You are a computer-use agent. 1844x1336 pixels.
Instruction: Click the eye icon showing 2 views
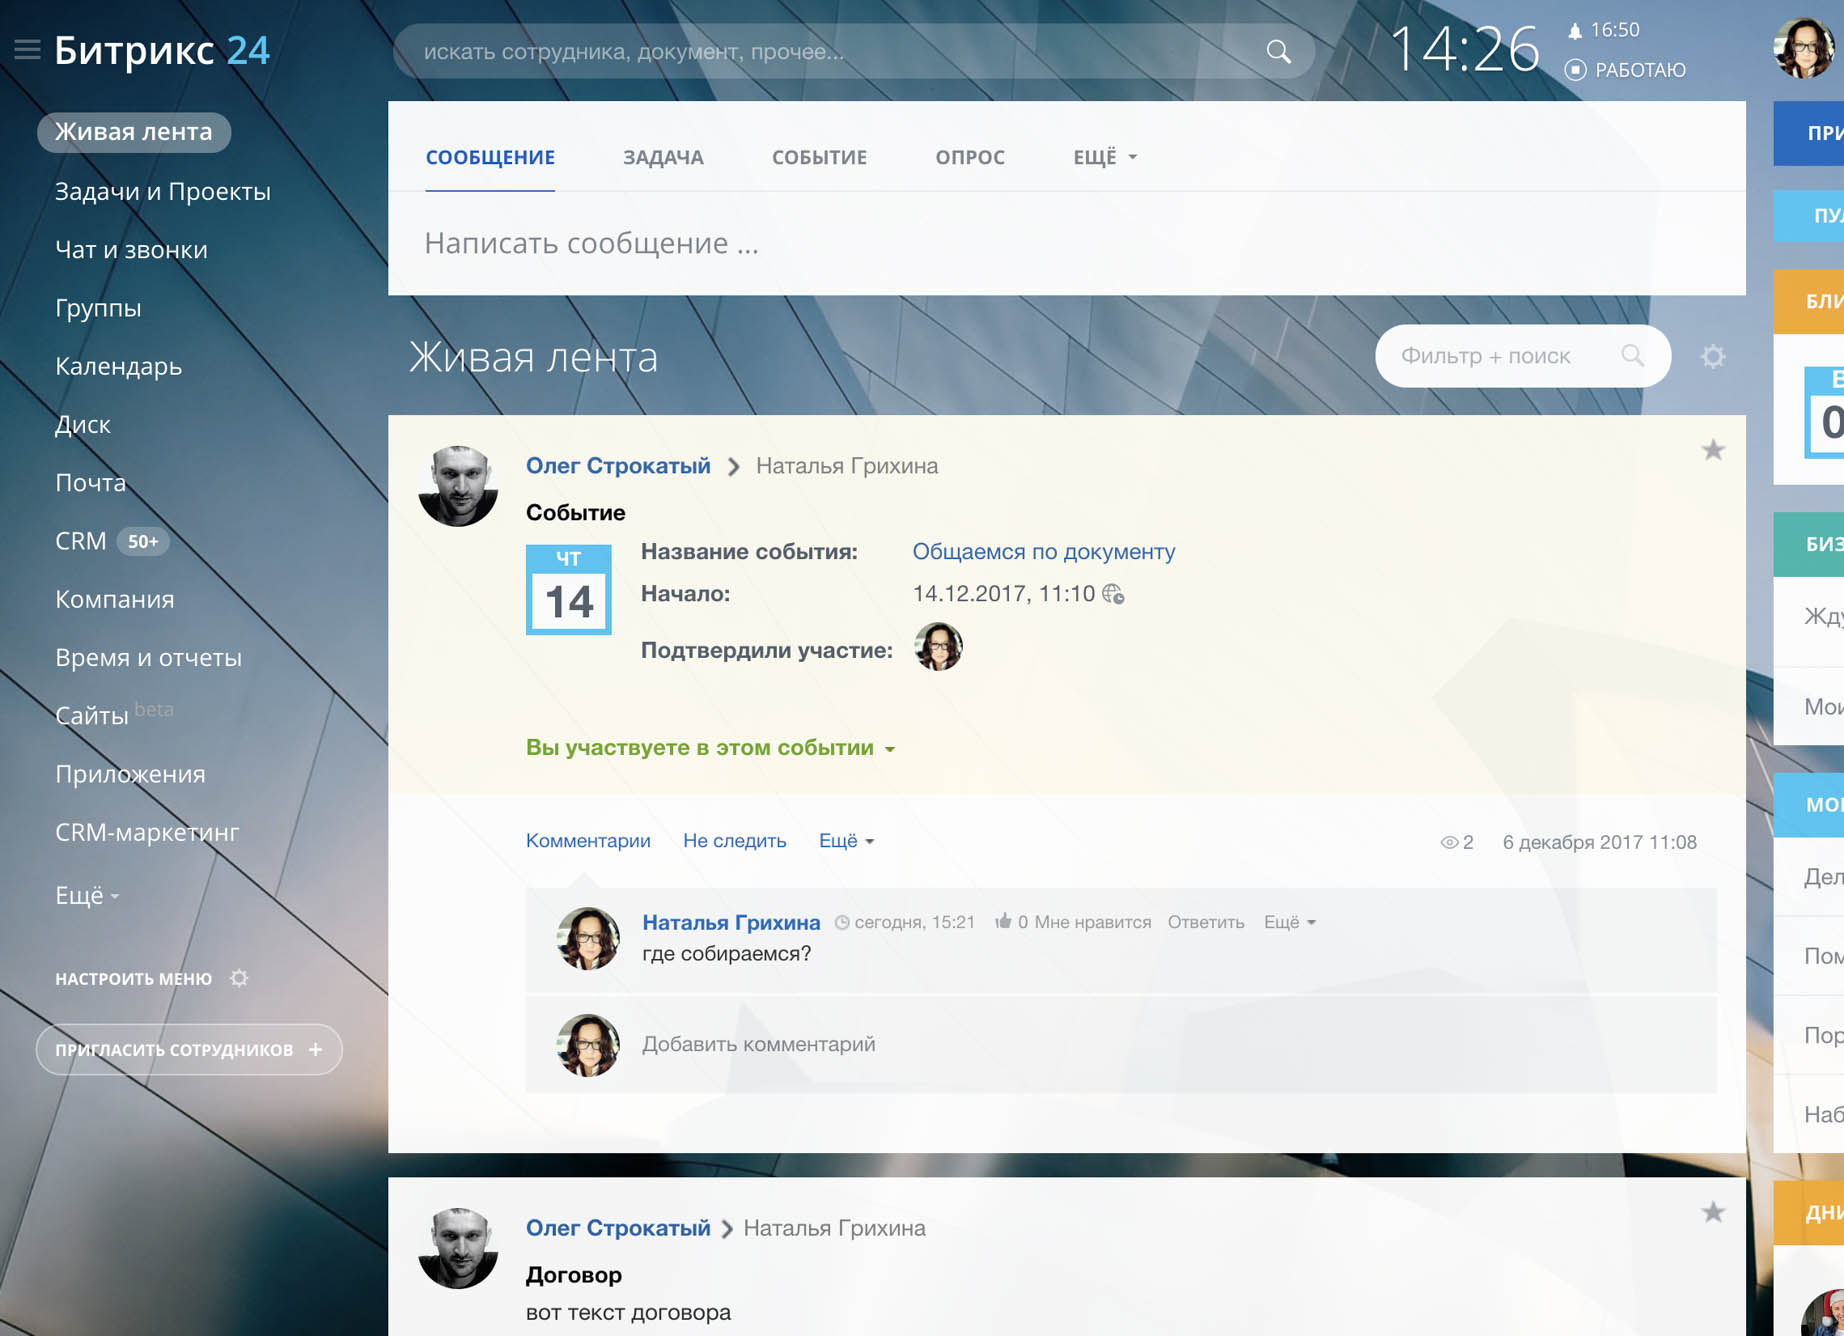pos(1449,842)
